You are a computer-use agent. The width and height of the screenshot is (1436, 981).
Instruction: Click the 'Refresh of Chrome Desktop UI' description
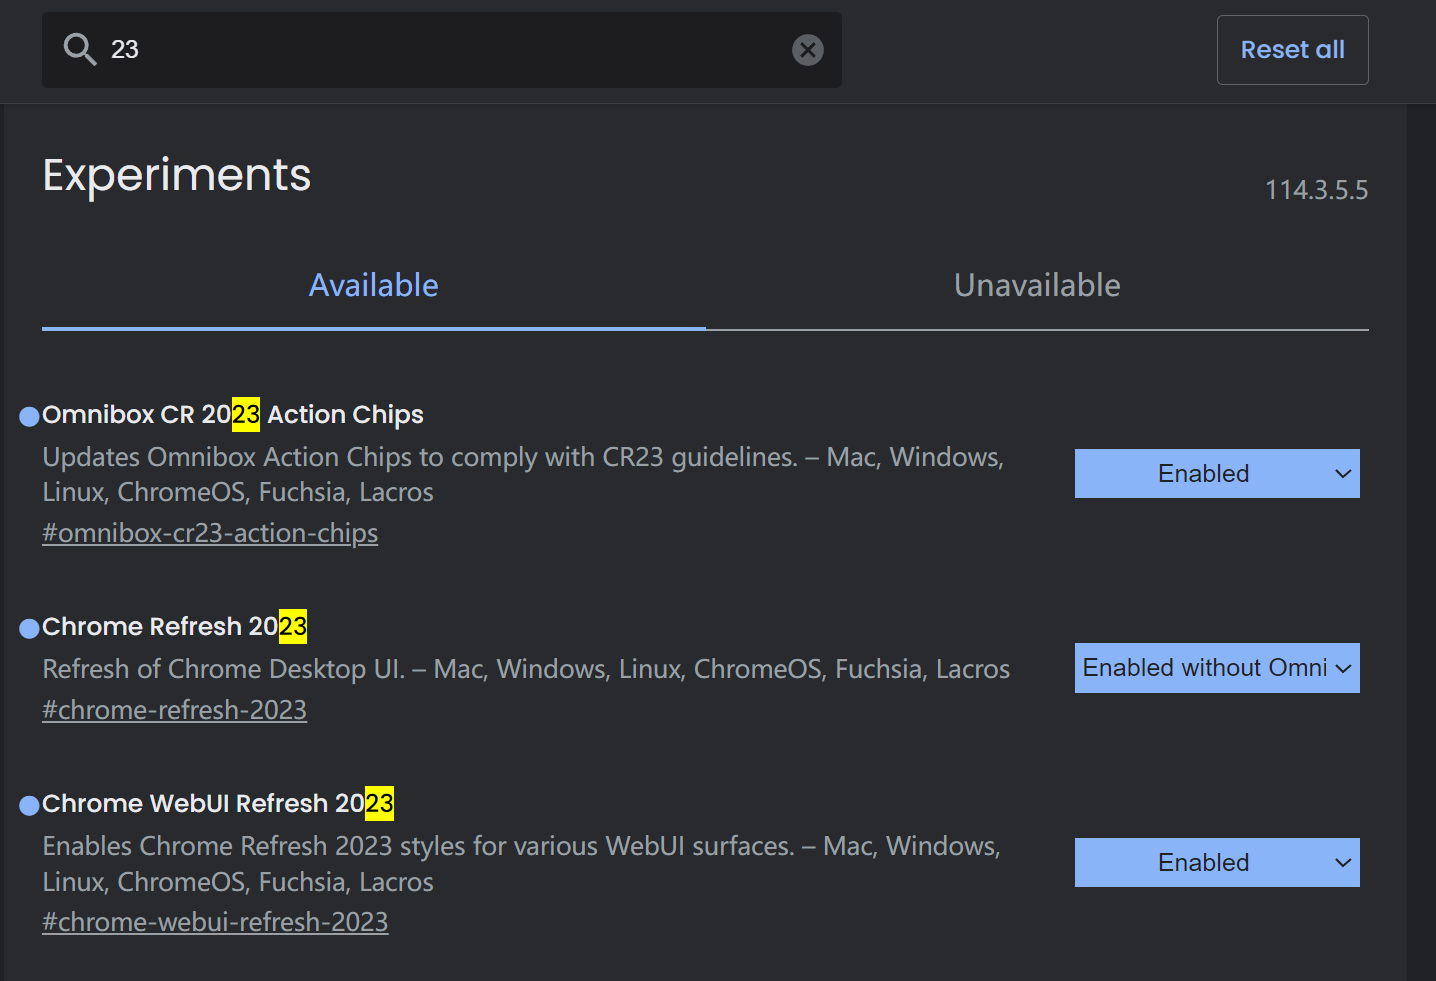click(x=526, y=669)
